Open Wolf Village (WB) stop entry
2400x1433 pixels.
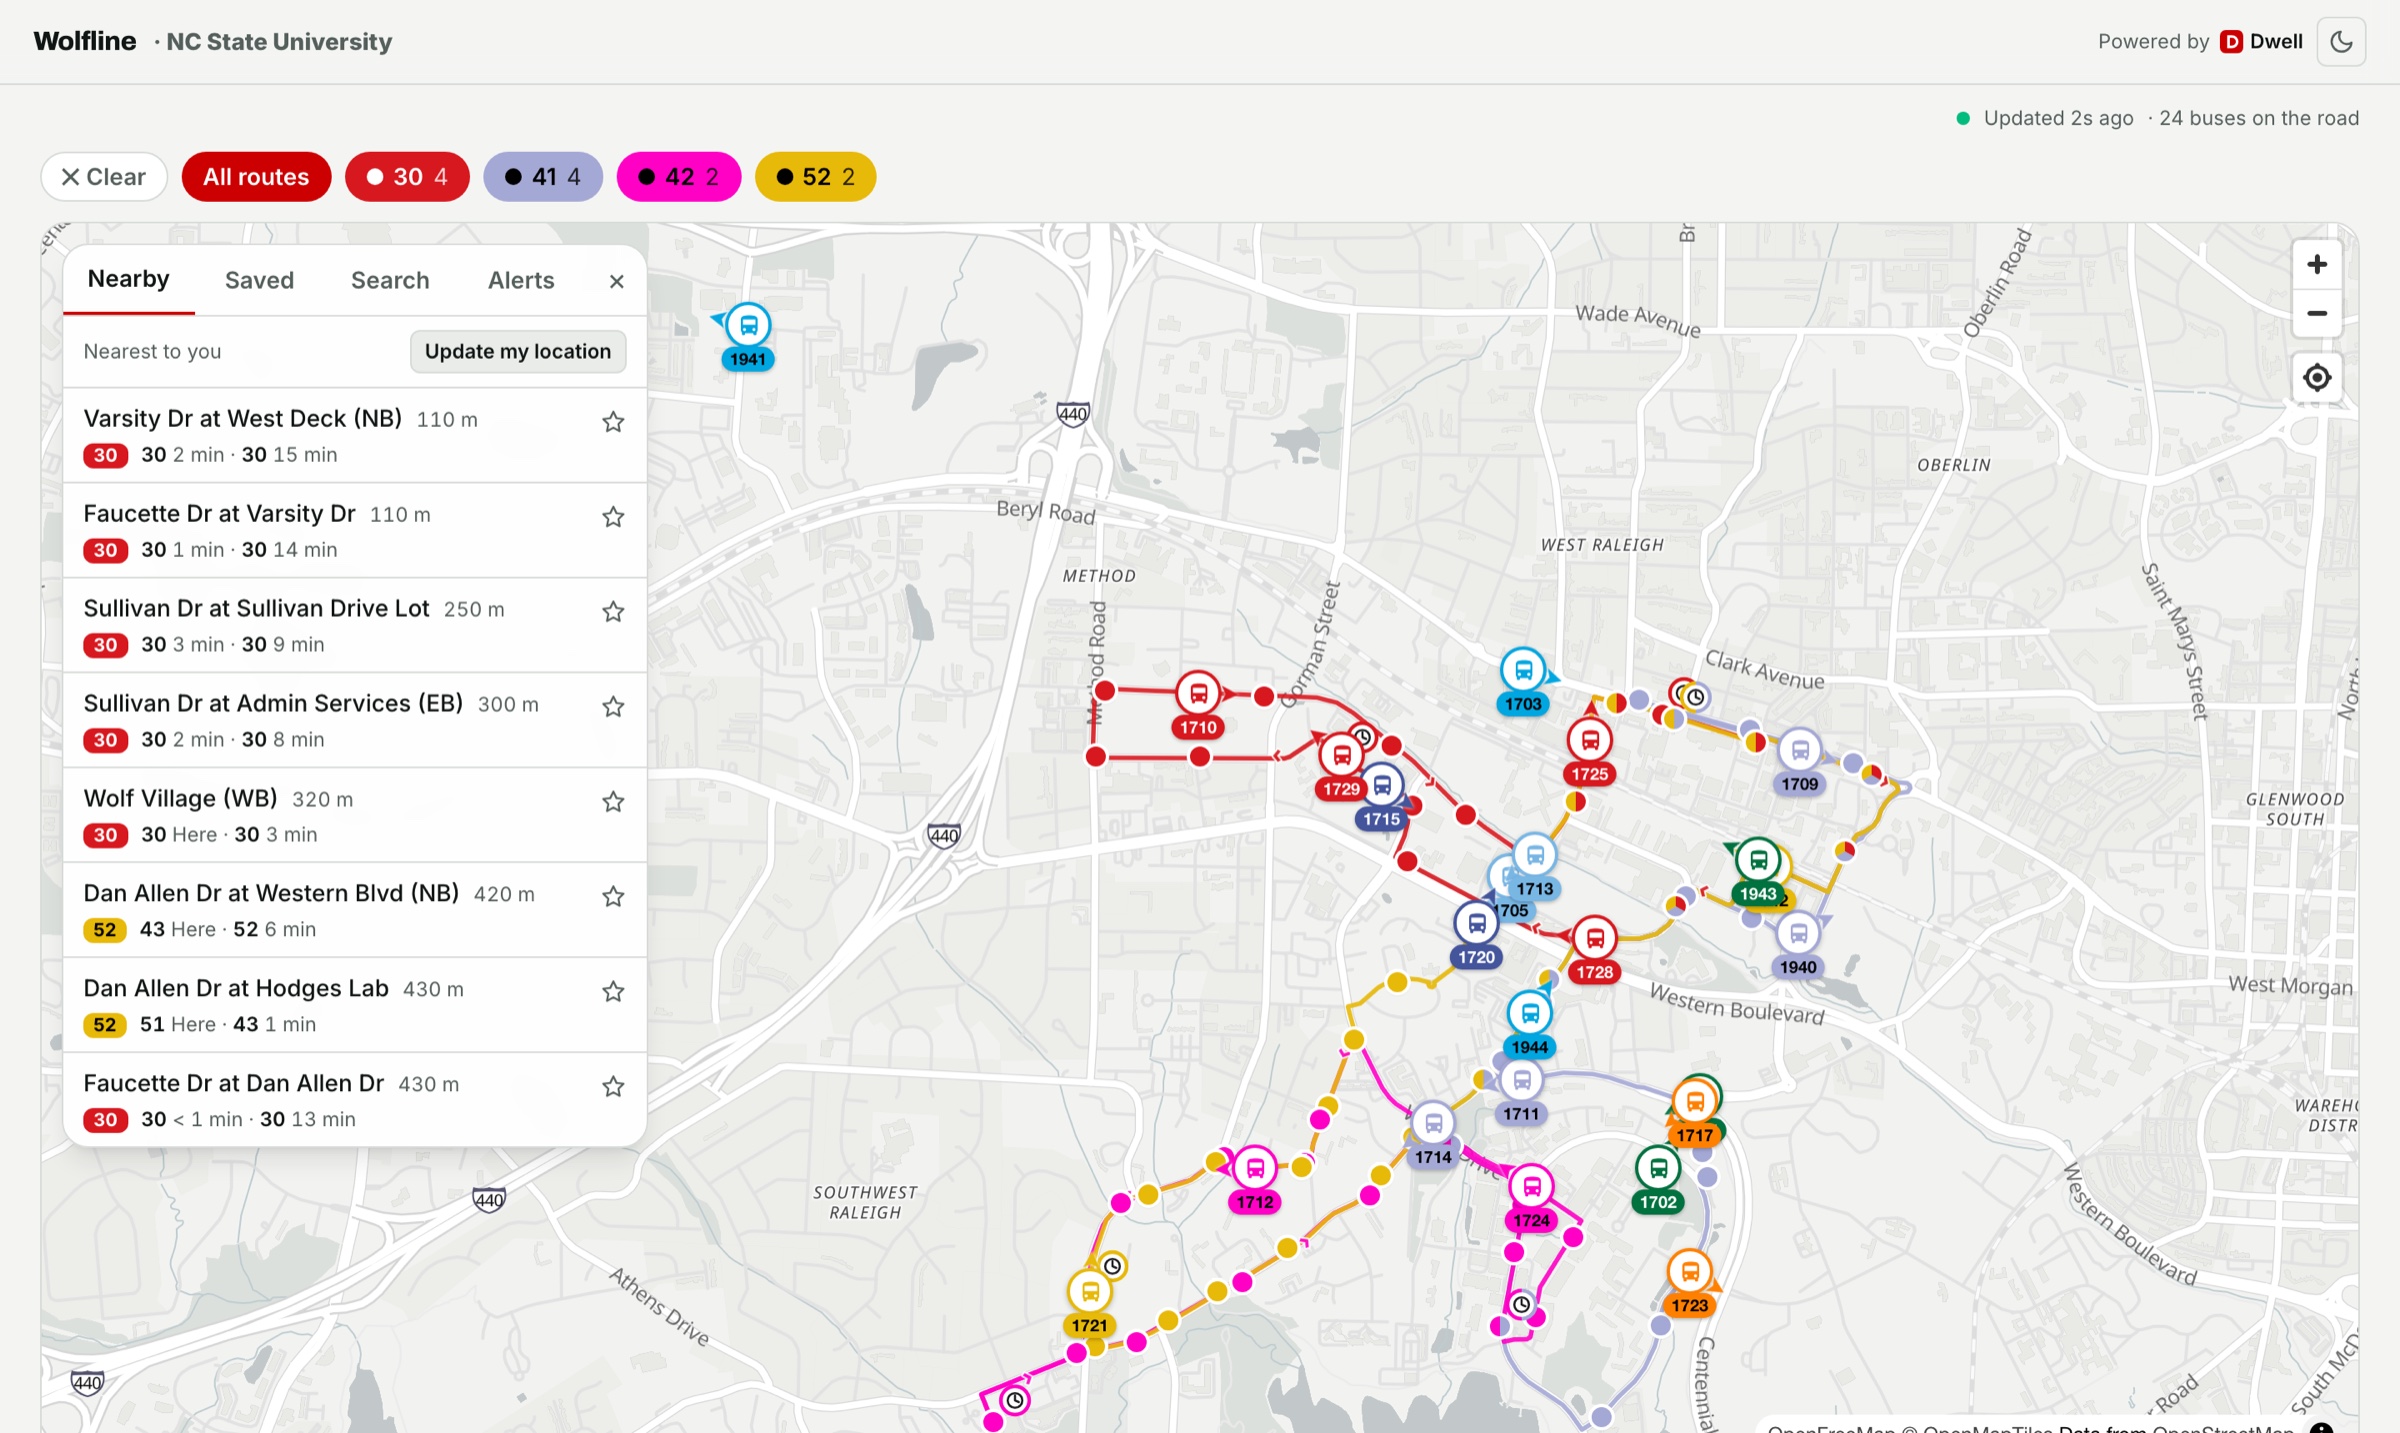[x=355, y=816]
